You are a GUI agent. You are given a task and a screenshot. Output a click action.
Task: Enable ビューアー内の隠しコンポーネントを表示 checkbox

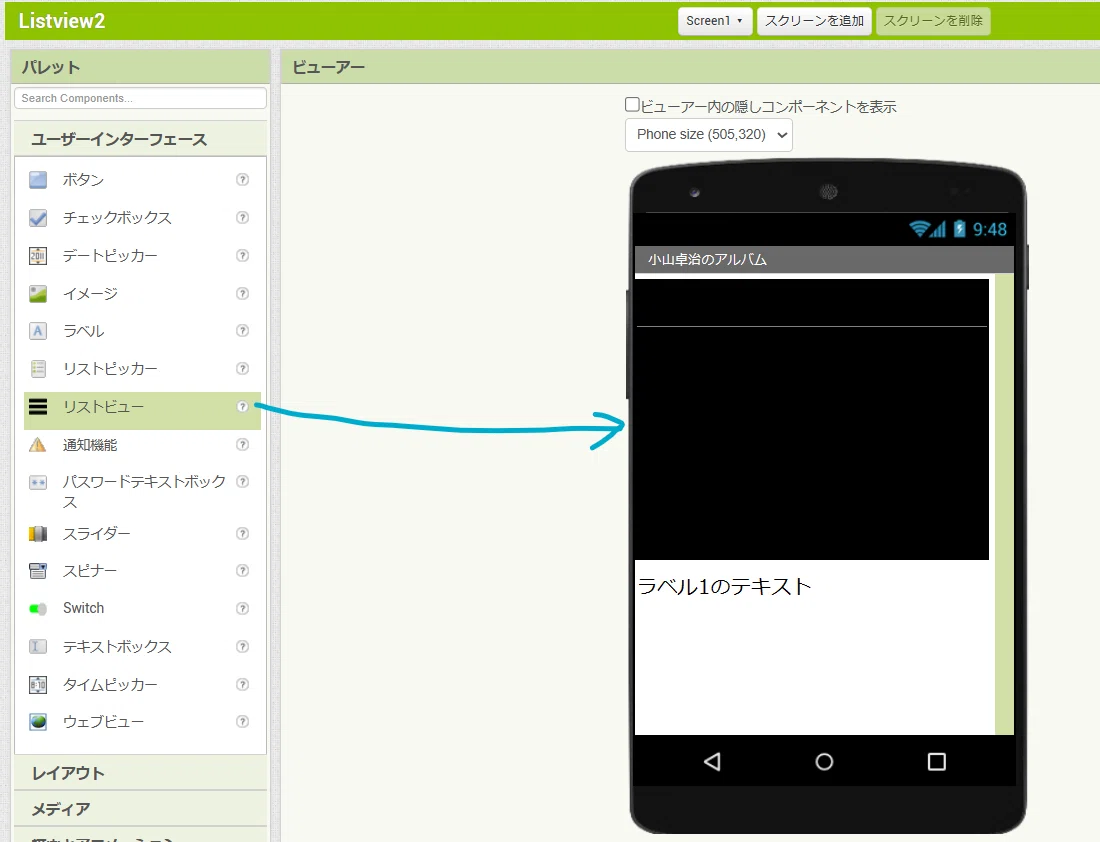pyautogui.click(x=632, y=105)
